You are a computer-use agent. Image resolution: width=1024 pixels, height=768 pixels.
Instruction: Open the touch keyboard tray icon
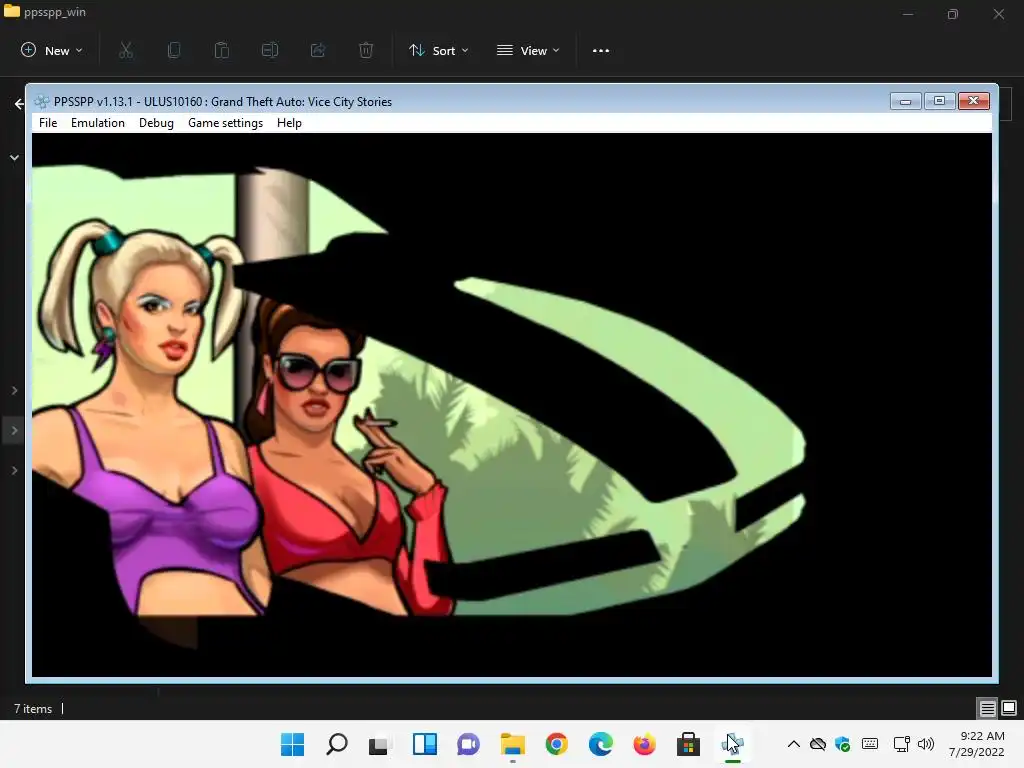(x=870, y=744)
